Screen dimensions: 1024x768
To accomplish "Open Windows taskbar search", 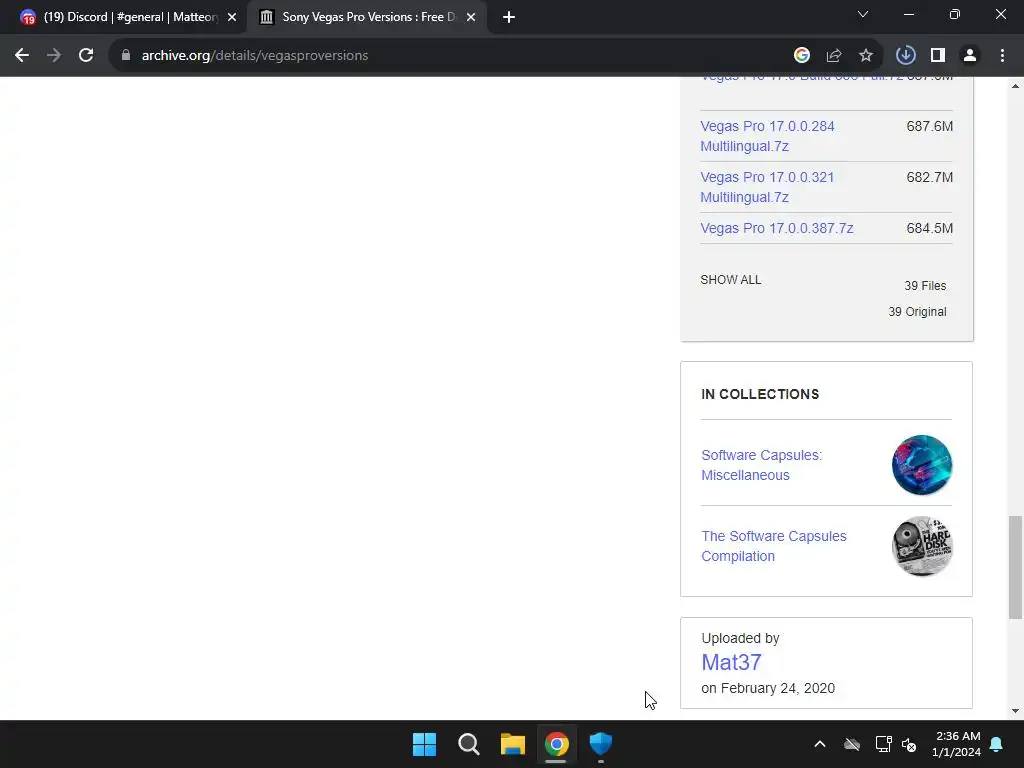I will point(468,744).
